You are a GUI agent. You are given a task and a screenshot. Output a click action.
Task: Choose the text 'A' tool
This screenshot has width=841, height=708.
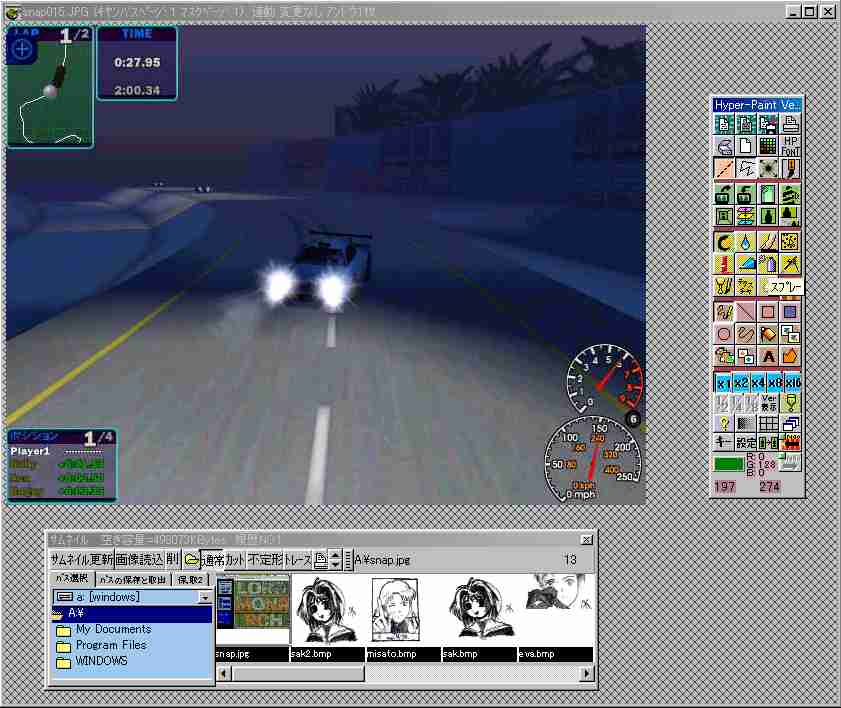(x=768, y=355)
